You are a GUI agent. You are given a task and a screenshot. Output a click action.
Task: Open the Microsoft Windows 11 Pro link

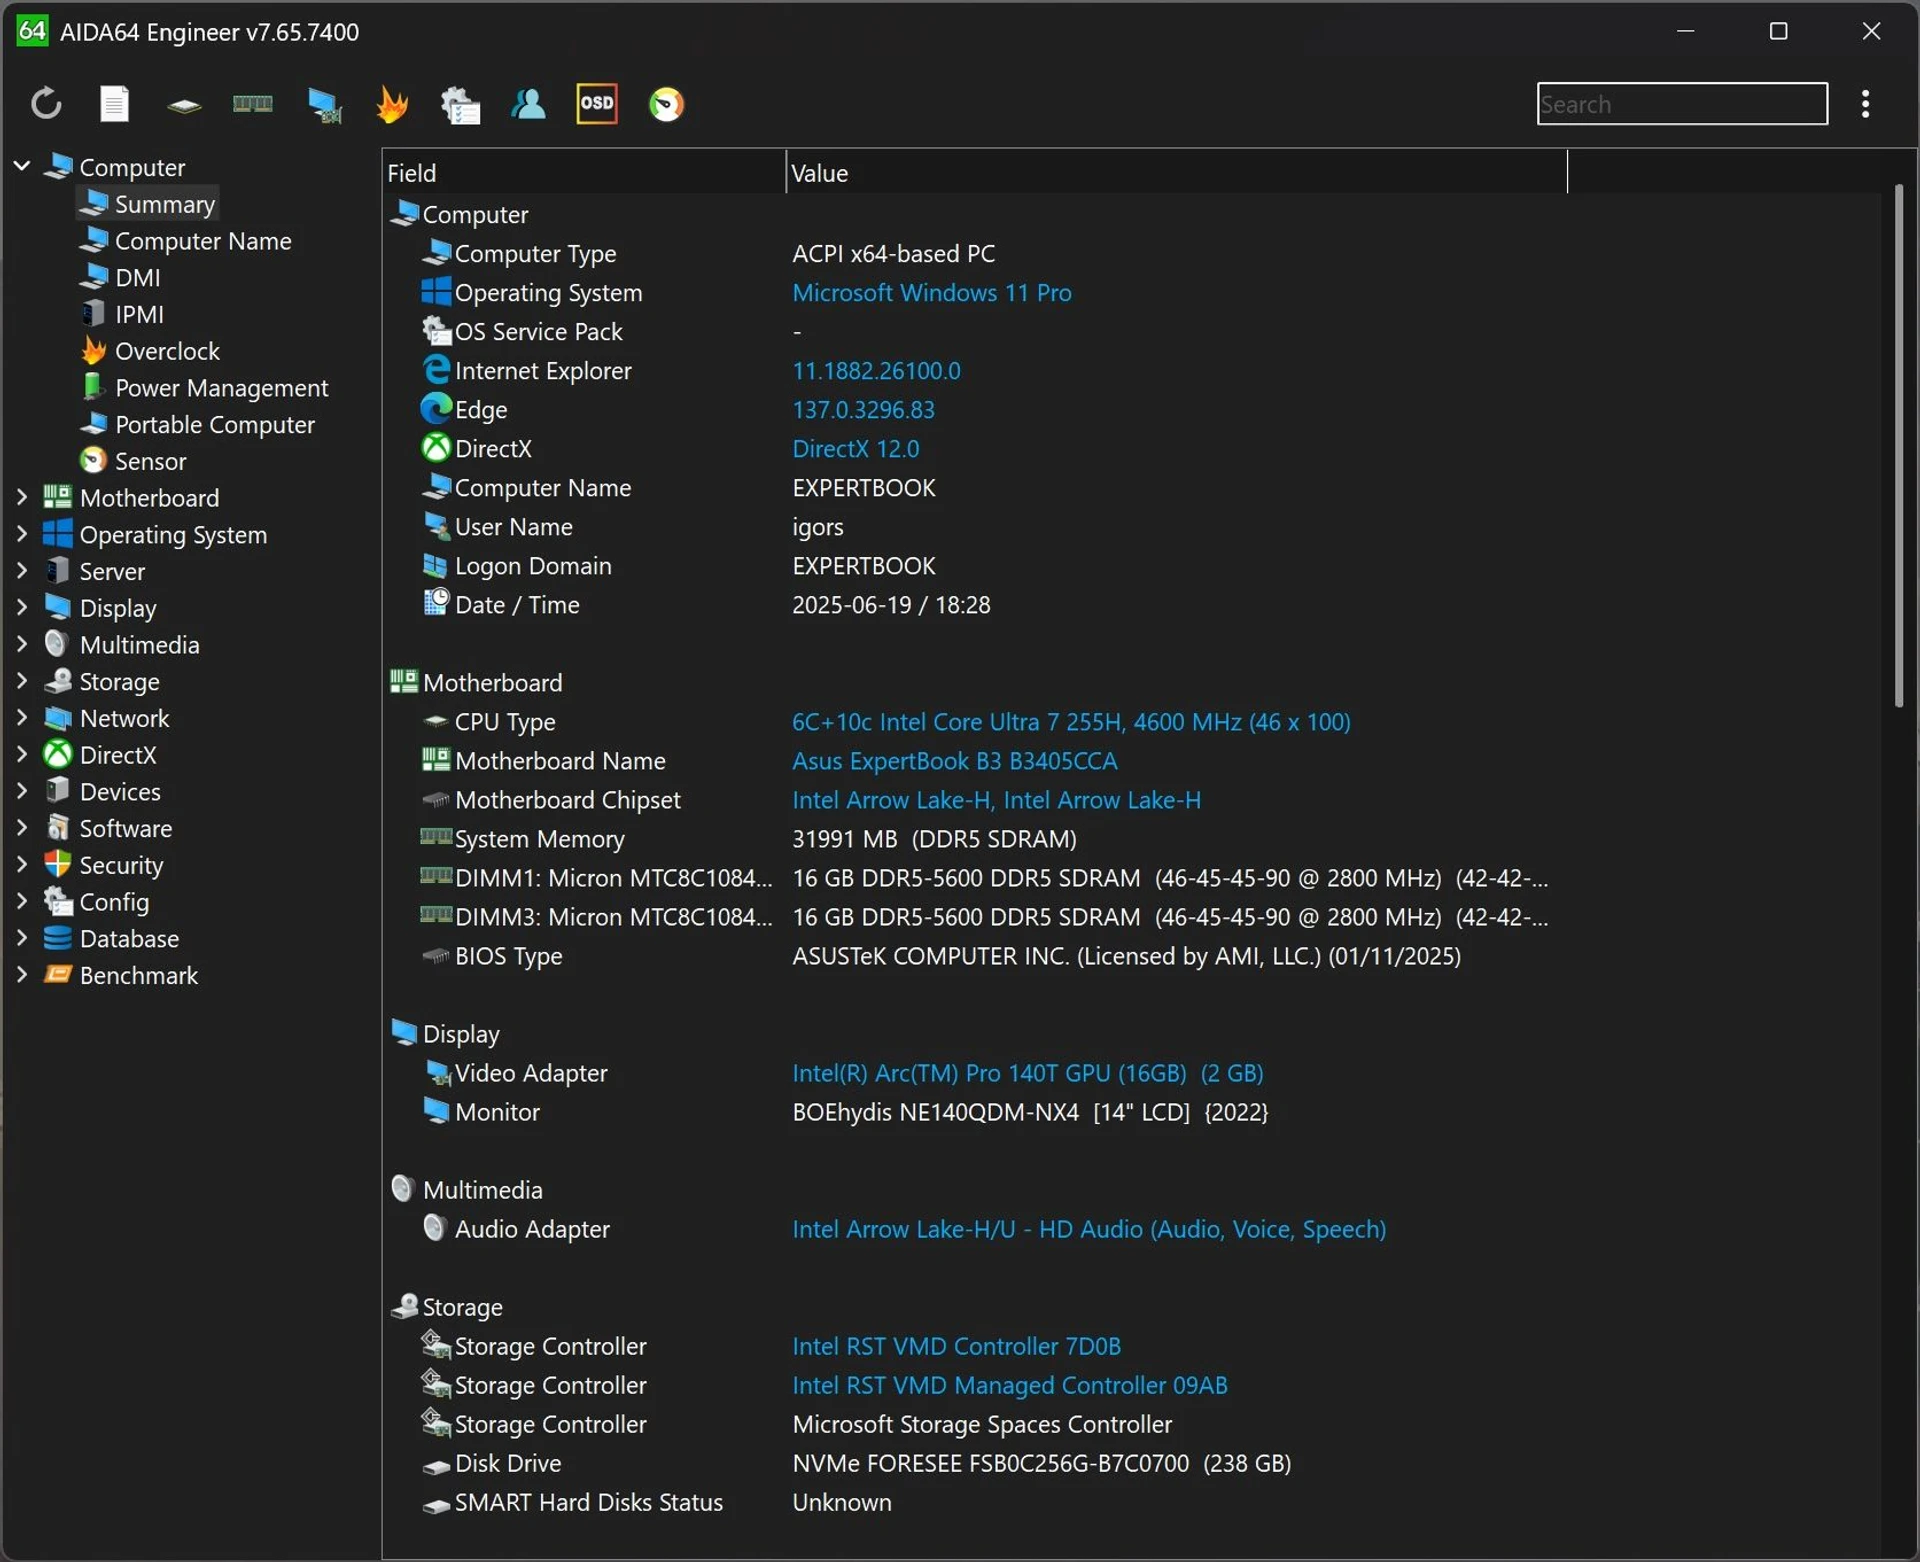tap(932, 292)
